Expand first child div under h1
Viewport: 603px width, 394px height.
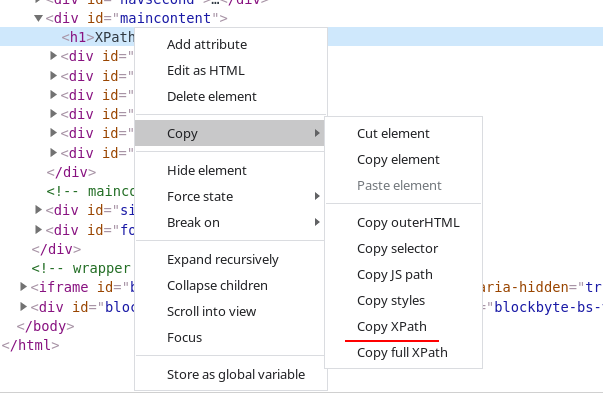pyautogui.click(x=53, y=56)
